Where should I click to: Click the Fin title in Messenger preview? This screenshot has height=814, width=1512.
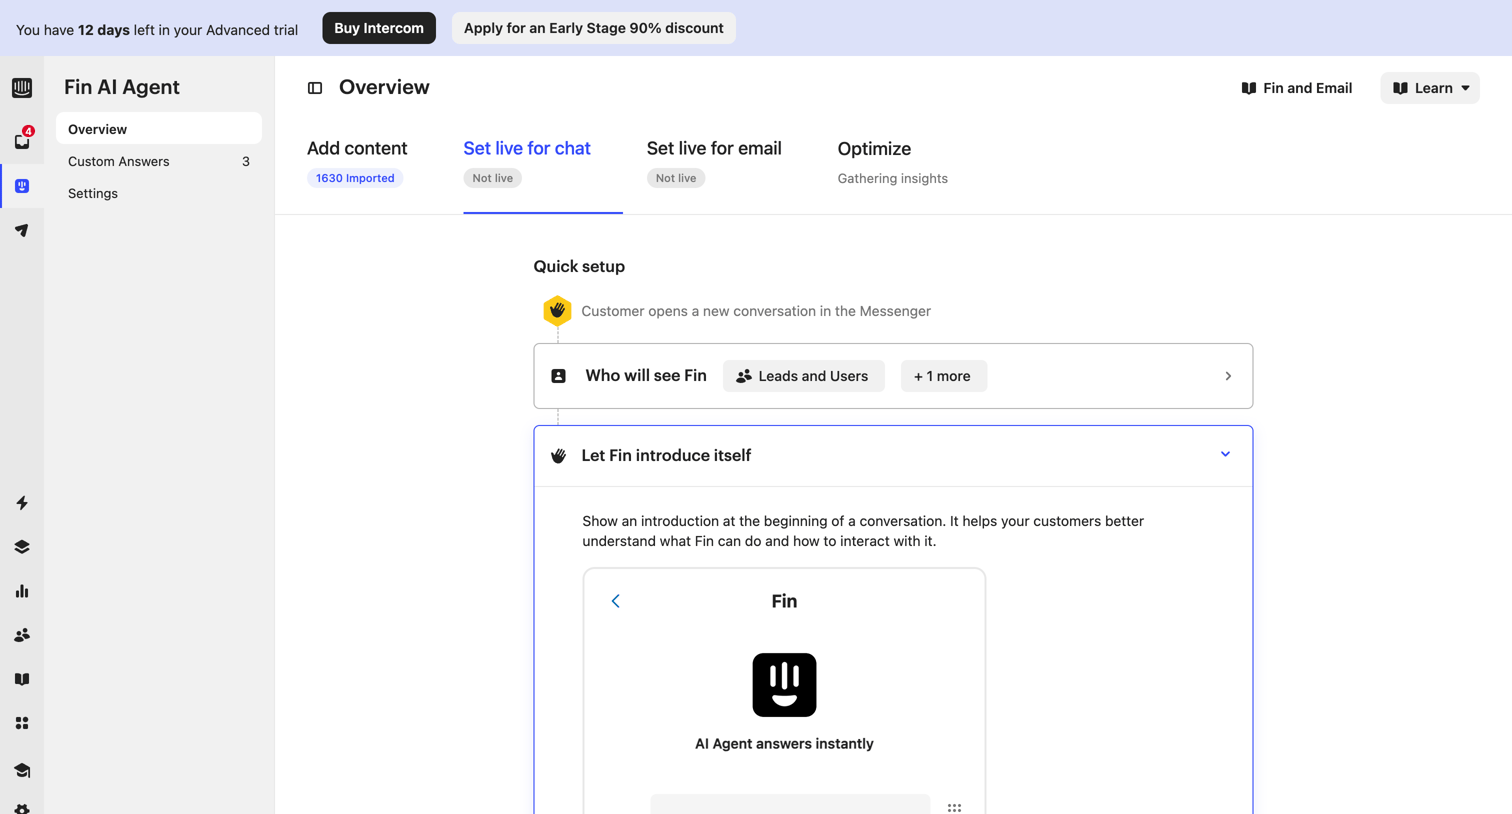(784, 601)
